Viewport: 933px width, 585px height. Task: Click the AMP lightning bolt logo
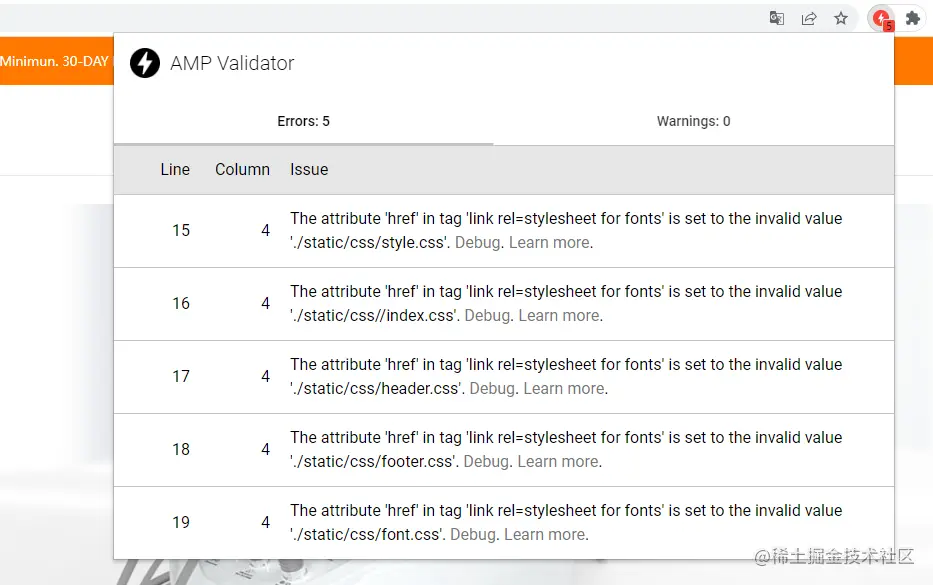[x=145, y=63]
